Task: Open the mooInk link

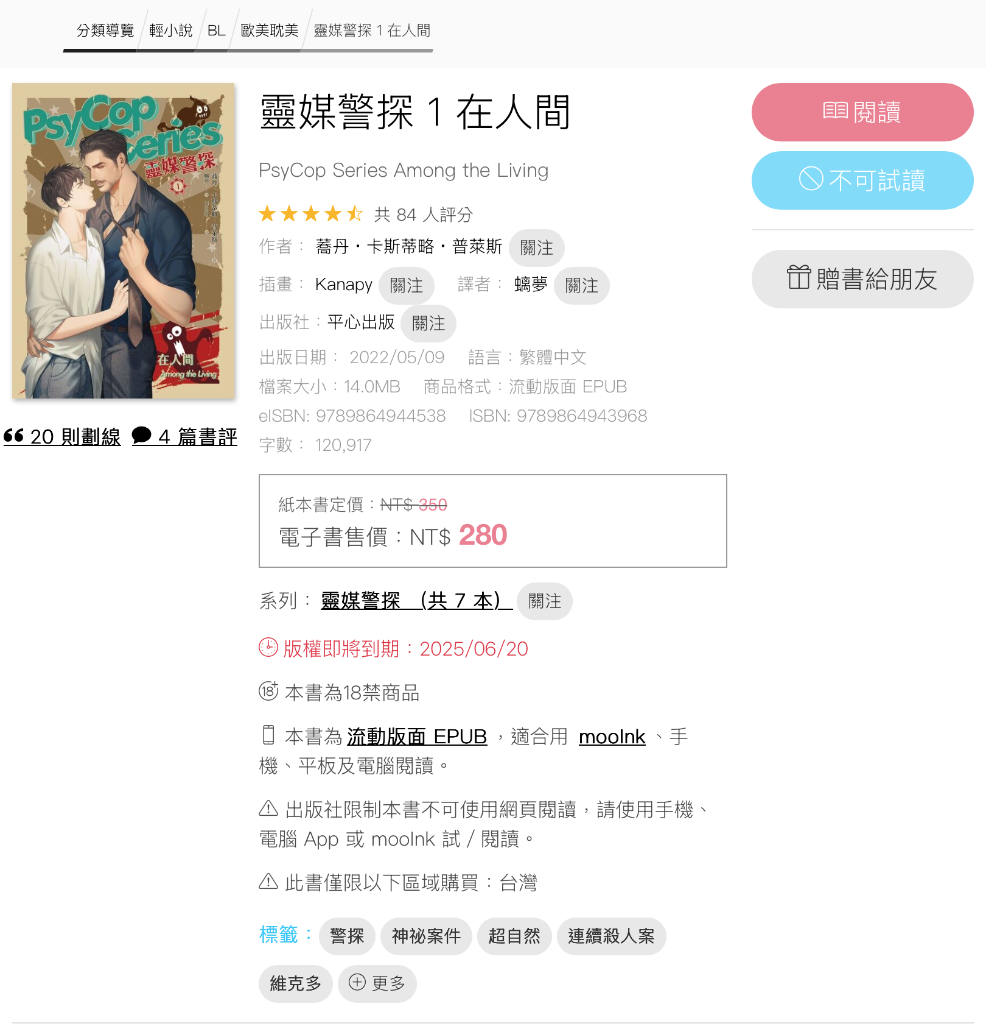Action: (612, 737)
